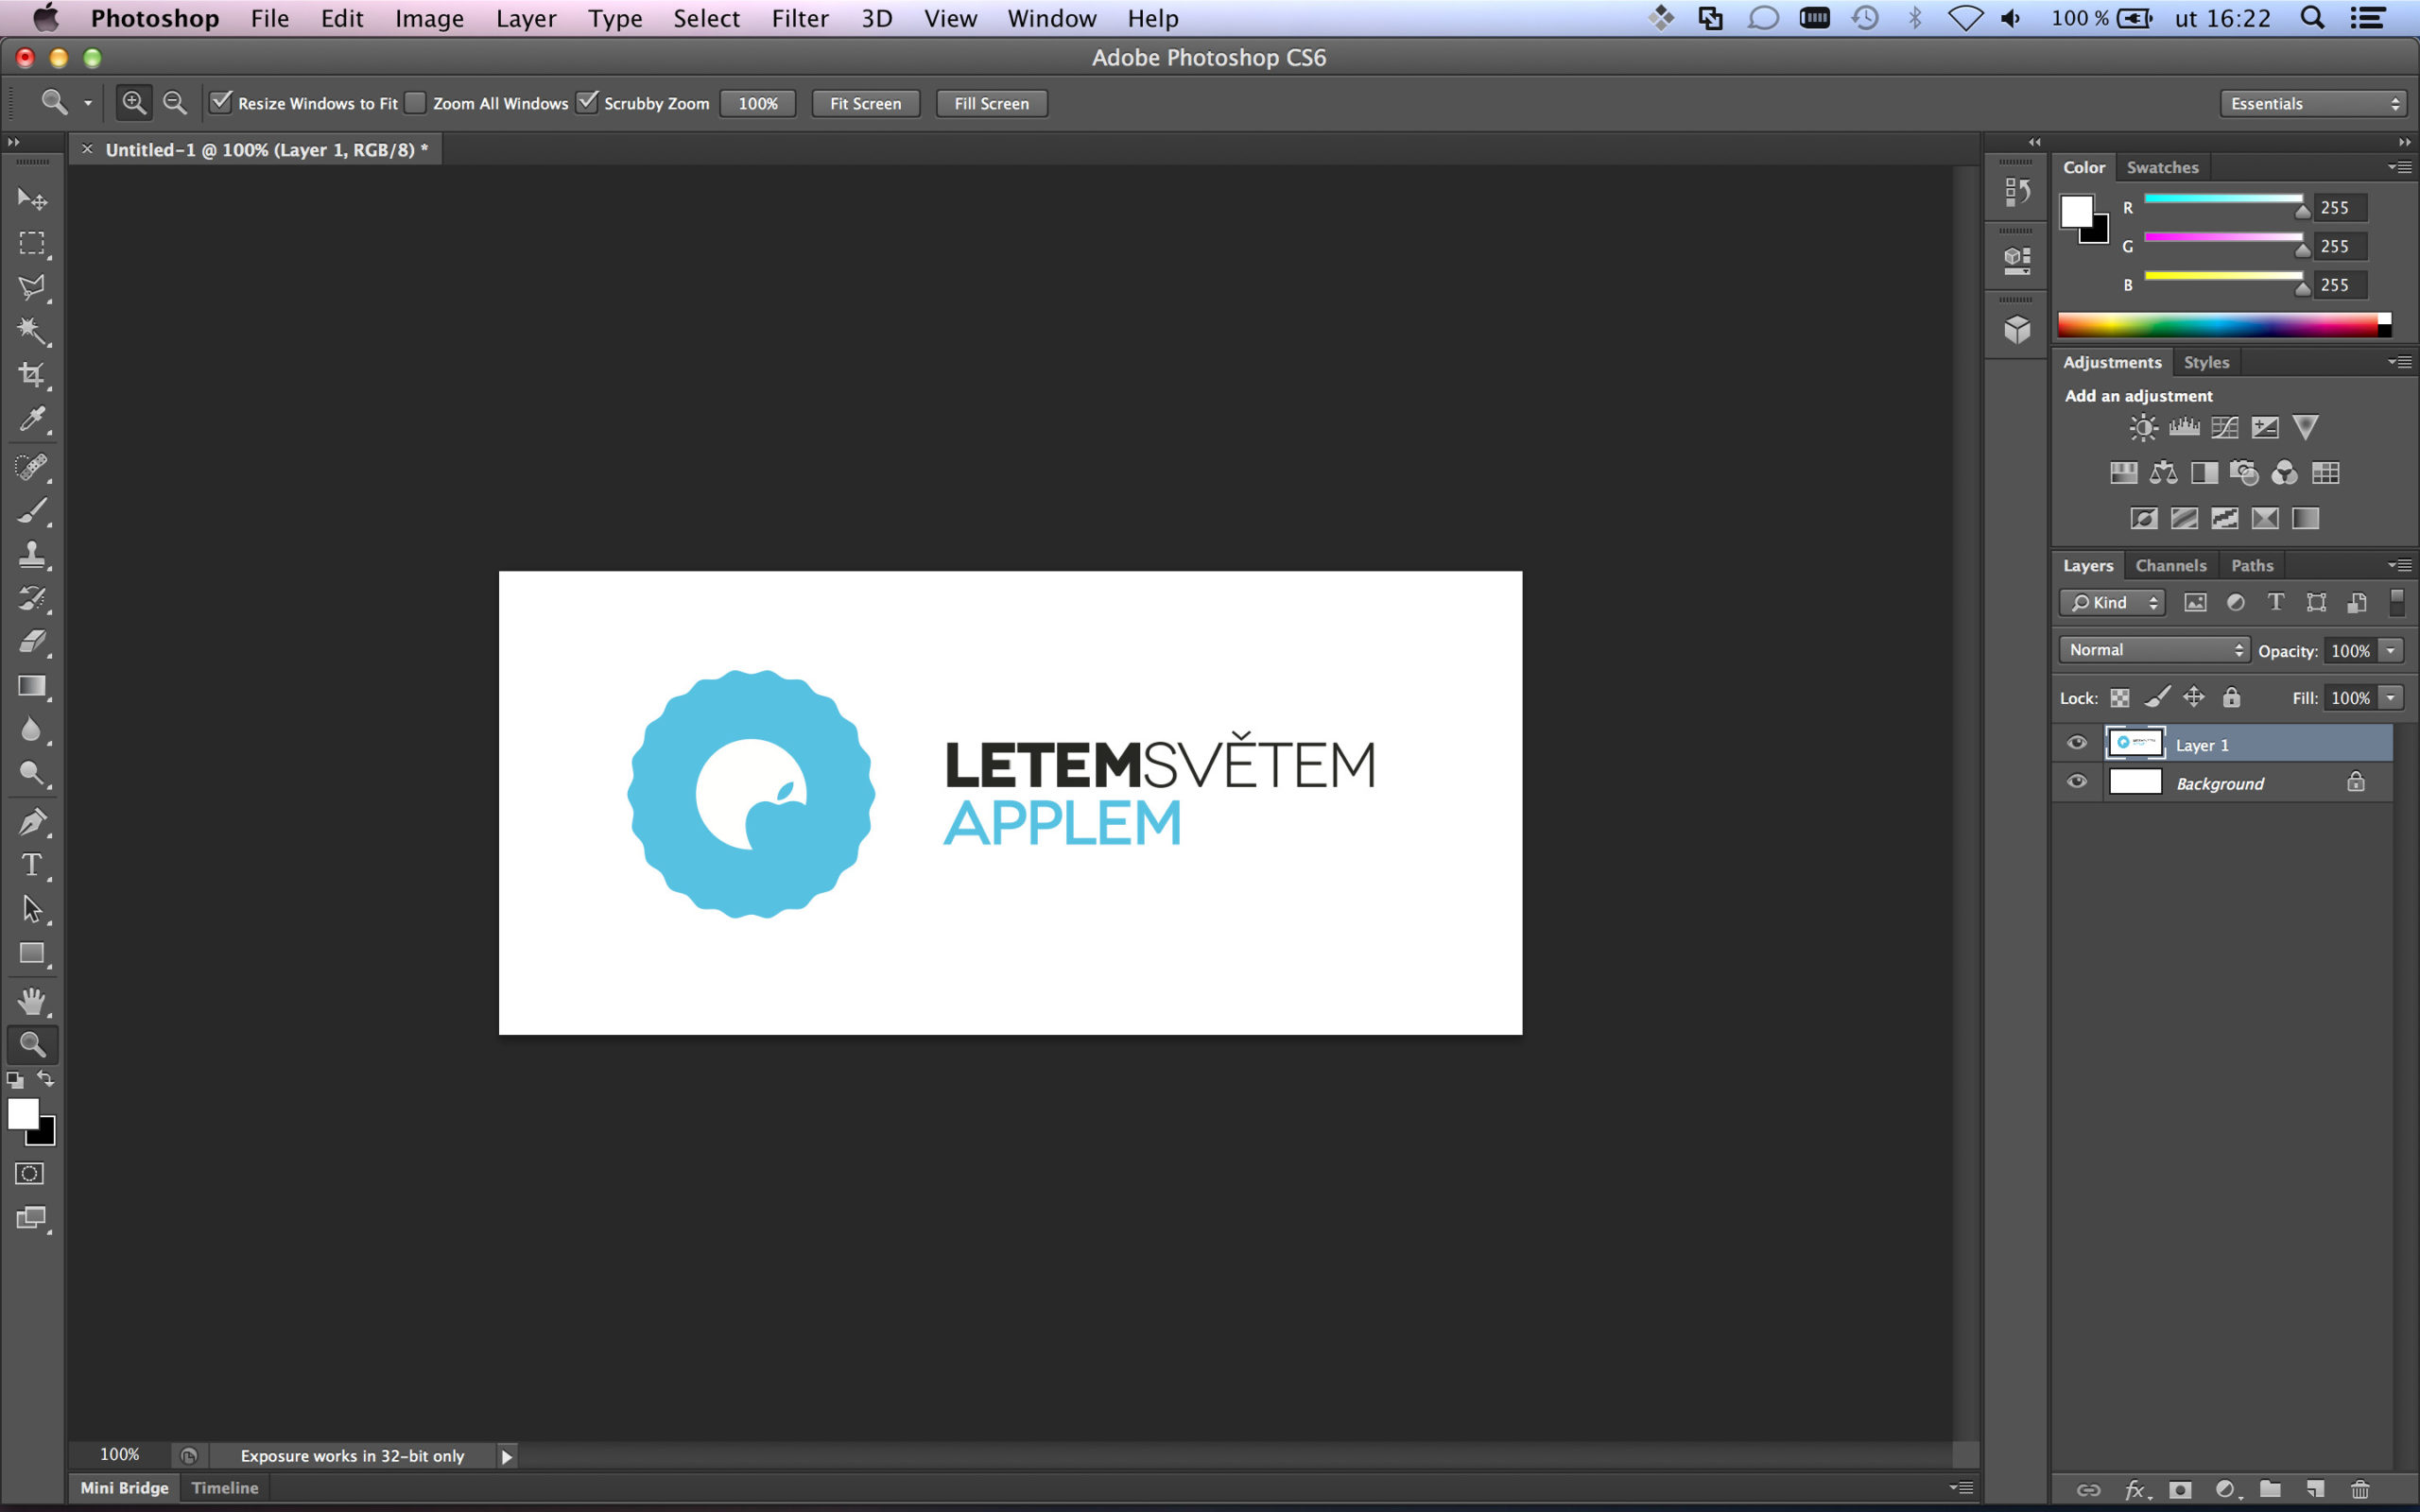2420x1512 pixels.
Task: Select the Move tool
Action: click(x=32, y=199)
